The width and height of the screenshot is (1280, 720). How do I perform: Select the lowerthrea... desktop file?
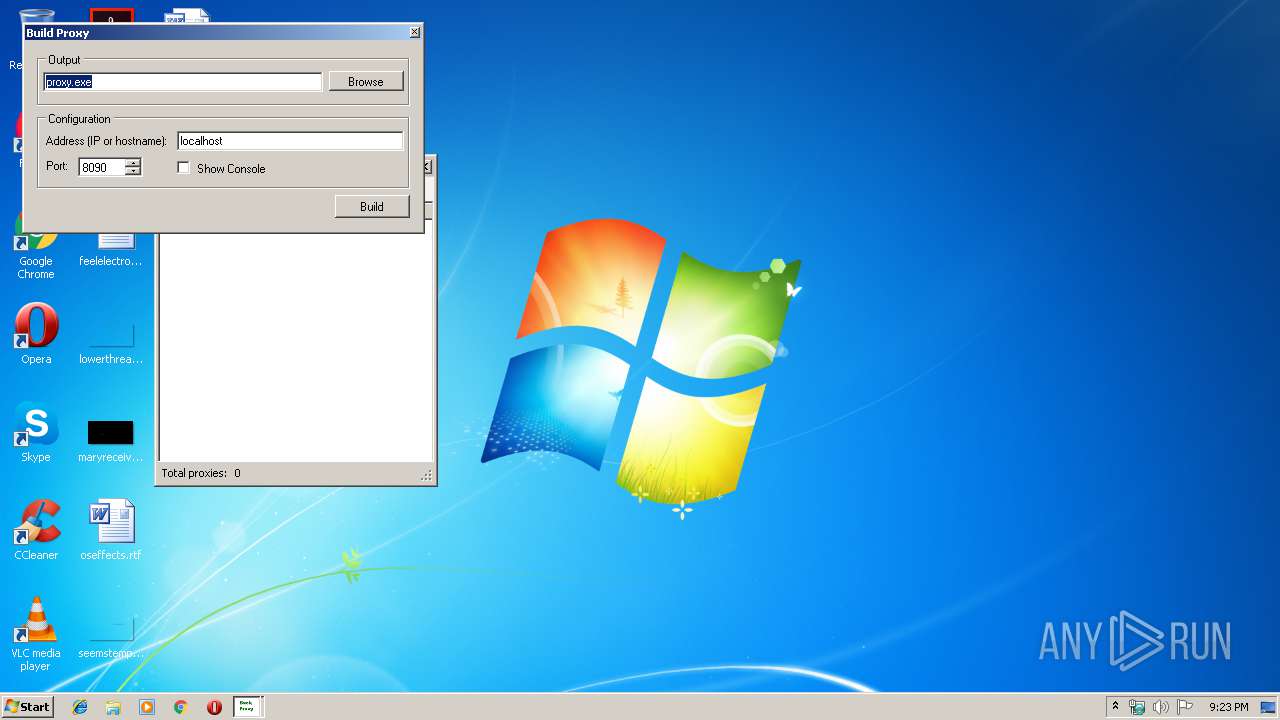click(111, 343)
